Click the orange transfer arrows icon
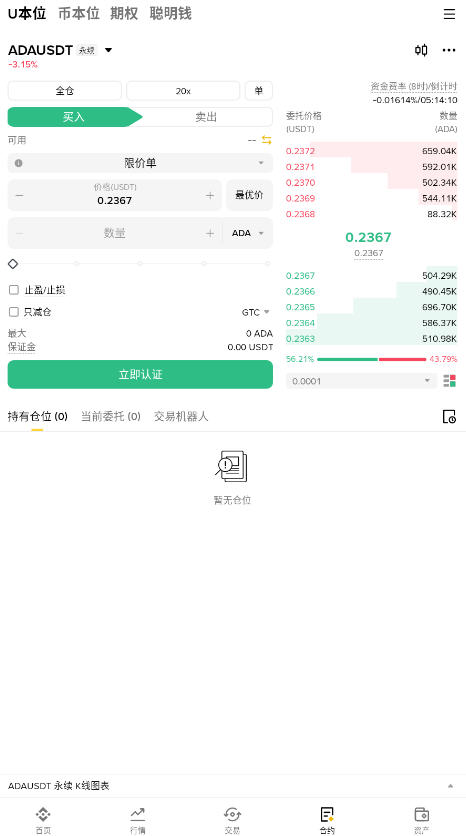This screenshot has width=466, height=836. tap(267, 140)
